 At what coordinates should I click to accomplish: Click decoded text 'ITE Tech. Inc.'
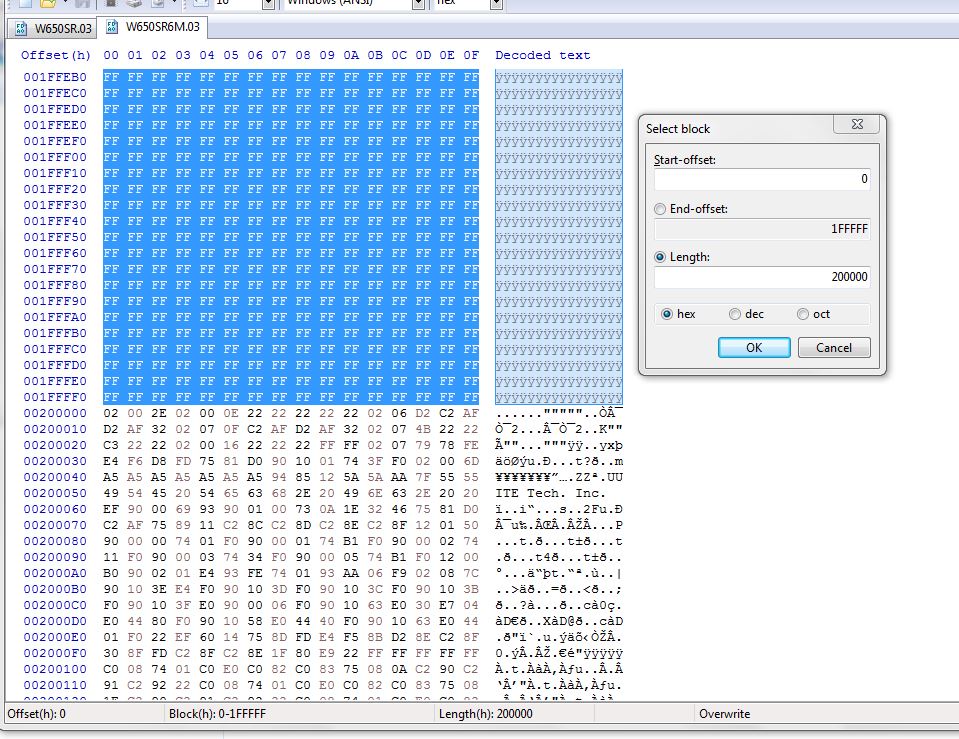550,493
